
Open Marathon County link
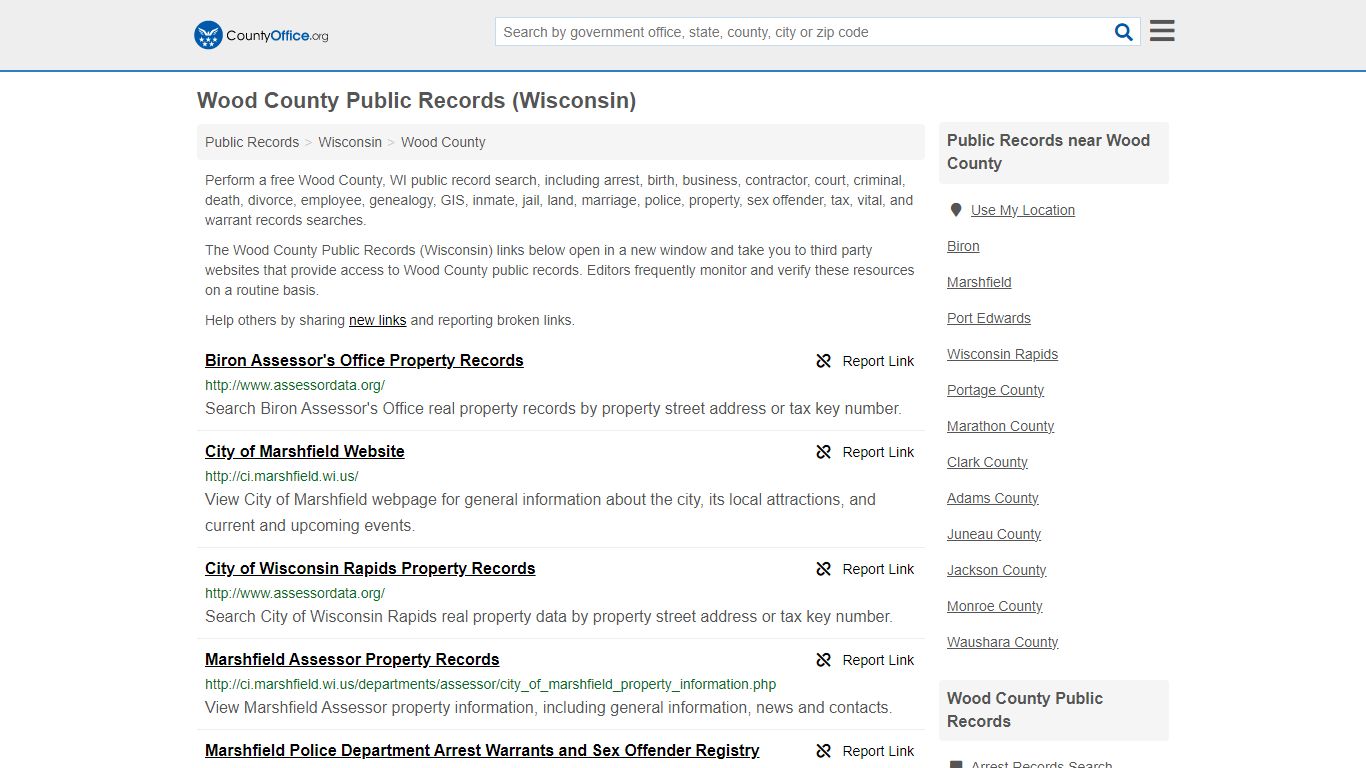coord(1000,426)
